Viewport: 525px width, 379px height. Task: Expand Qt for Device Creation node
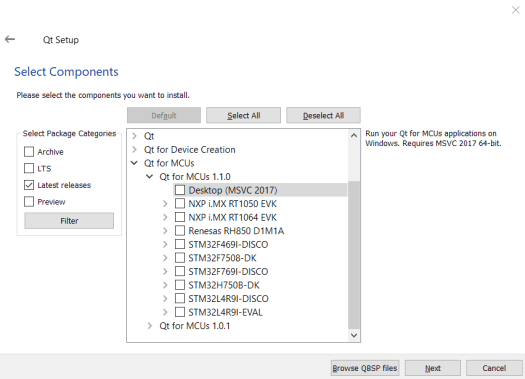point(134,149)
